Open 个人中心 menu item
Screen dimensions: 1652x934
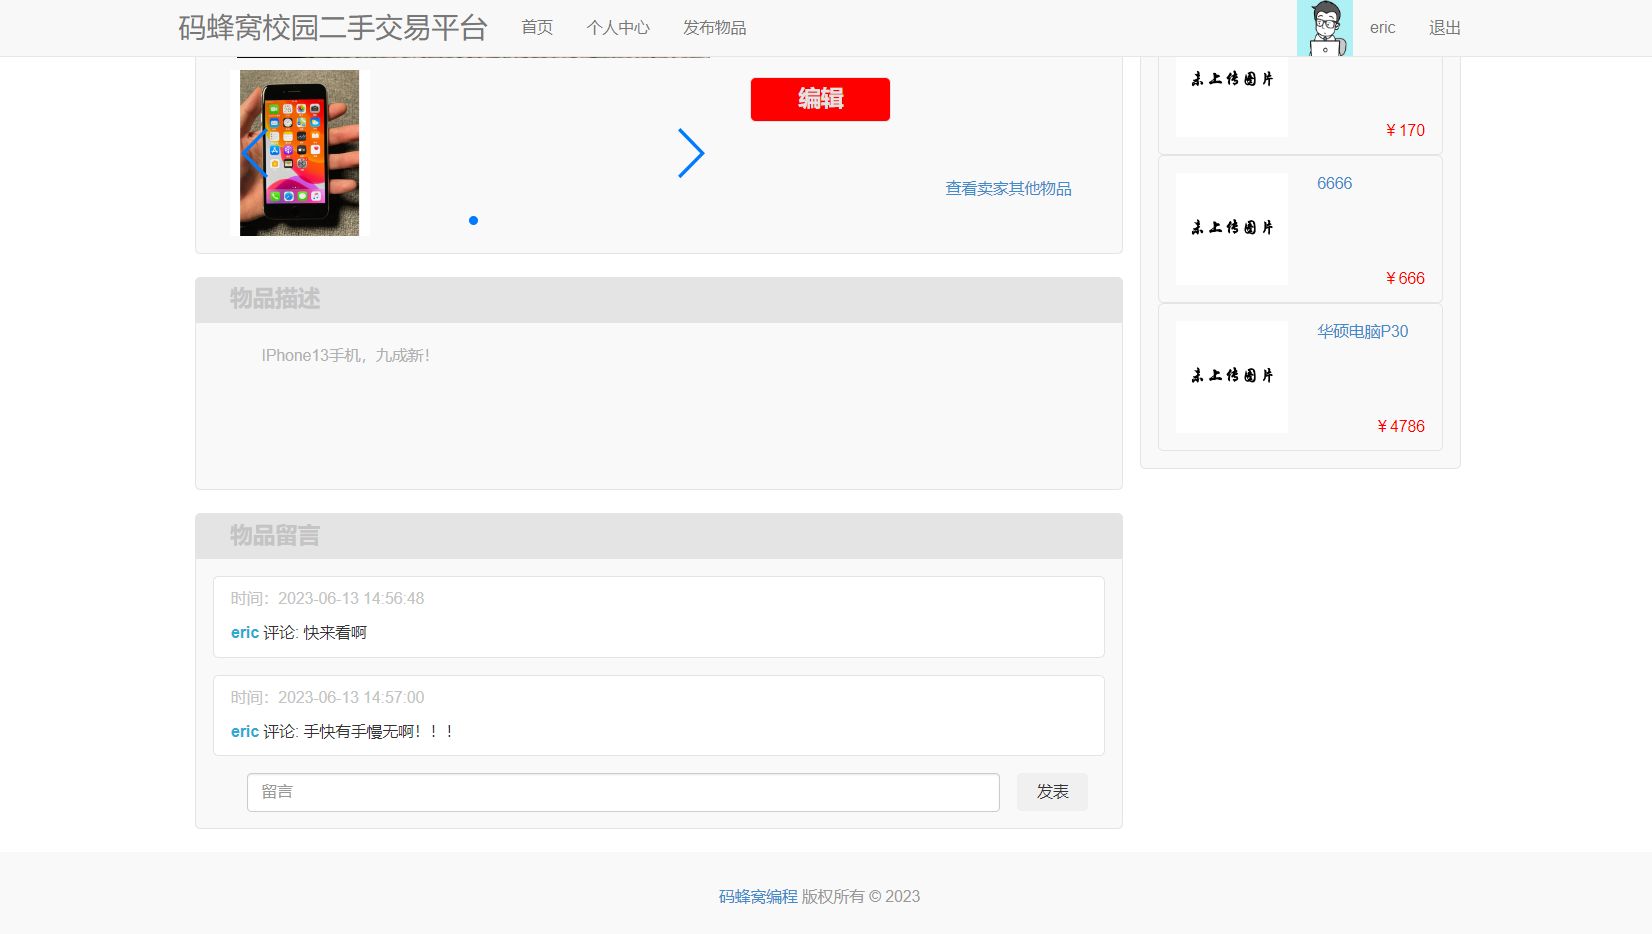pyautogui.click(x=618, y=28)
